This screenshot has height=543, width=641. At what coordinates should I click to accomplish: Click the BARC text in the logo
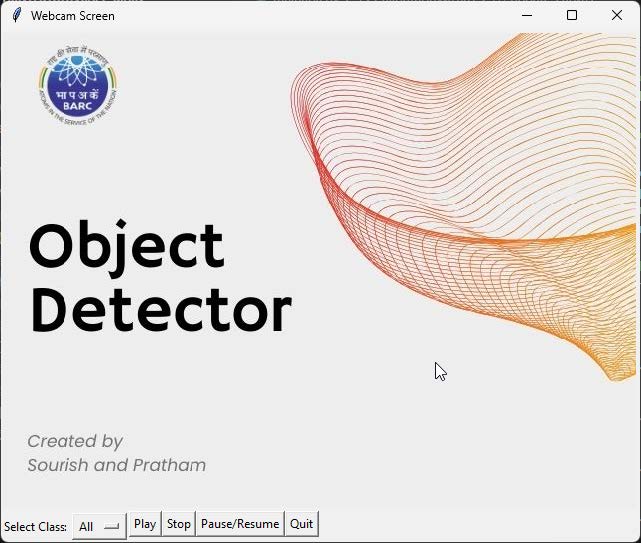pos(77,106)
